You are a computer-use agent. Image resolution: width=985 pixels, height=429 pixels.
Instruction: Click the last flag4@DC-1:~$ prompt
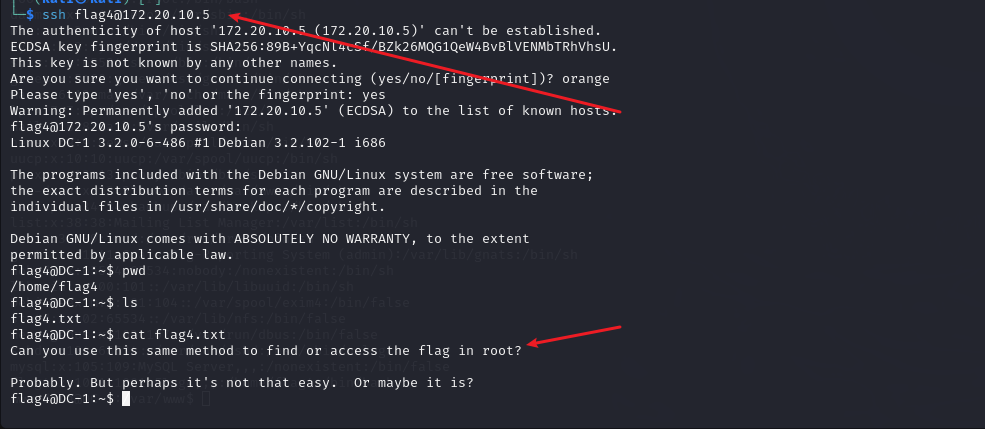(62, 398)
